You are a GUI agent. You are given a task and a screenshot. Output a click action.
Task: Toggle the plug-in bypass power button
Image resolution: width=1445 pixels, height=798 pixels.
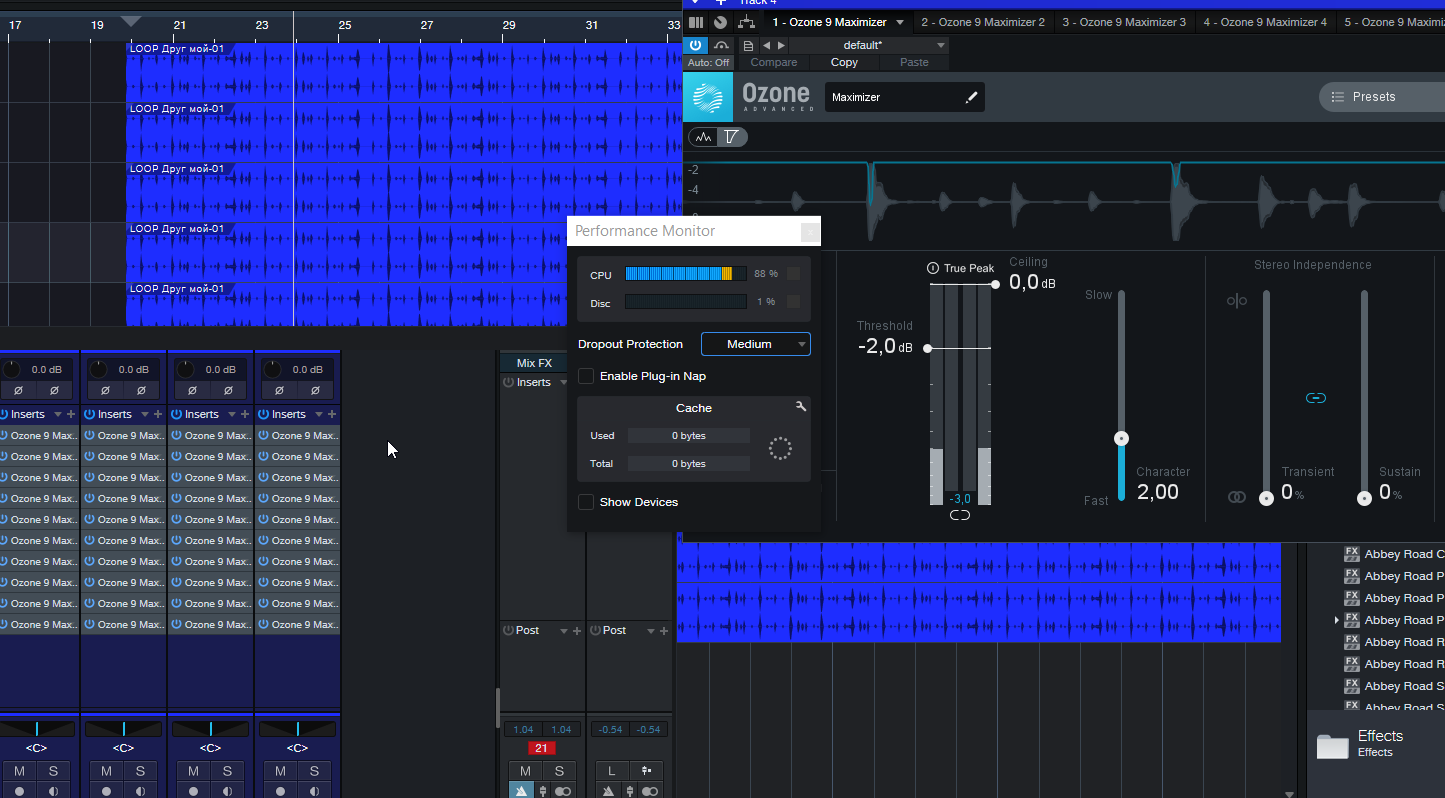point(696,45)
